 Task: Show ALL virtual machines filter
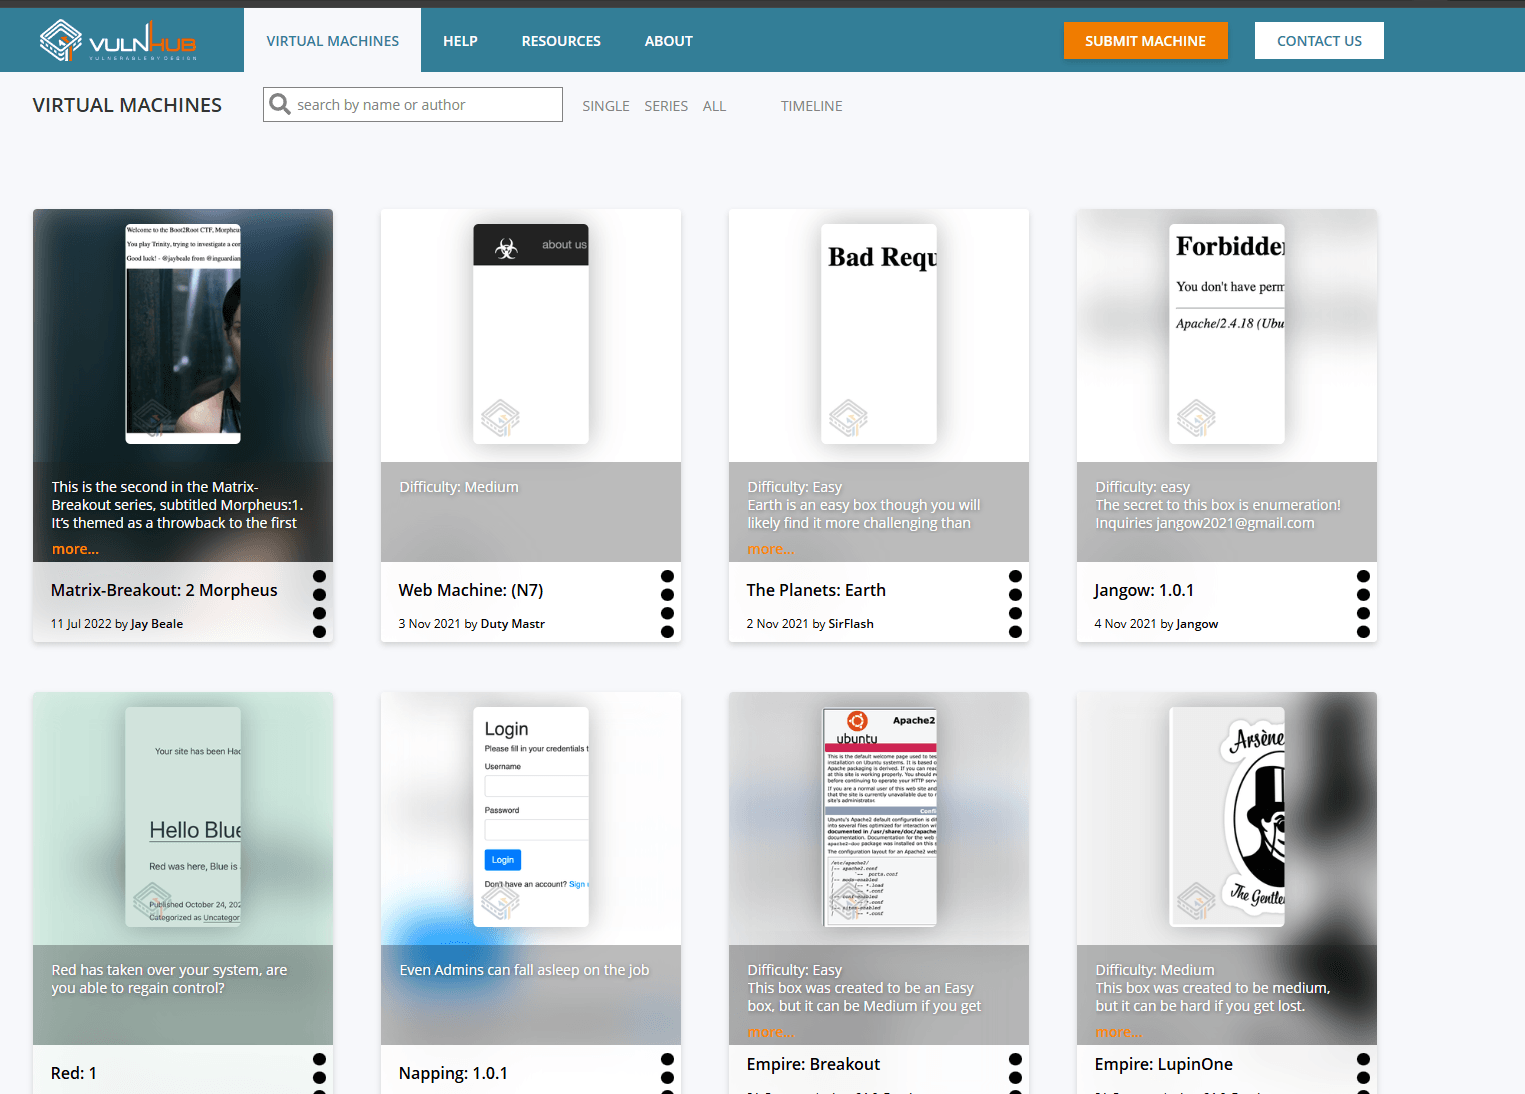(714, 106)
